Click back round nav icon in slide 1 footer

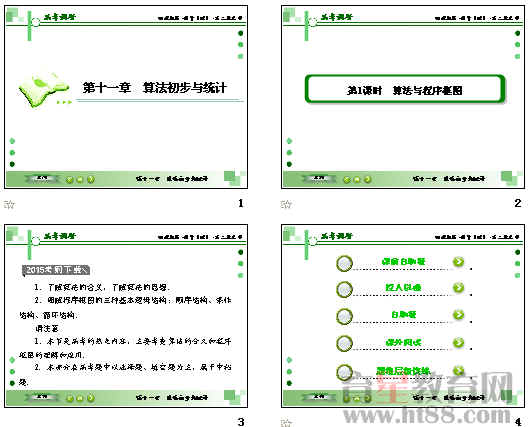pyautogui.click(x=70, y=180)
